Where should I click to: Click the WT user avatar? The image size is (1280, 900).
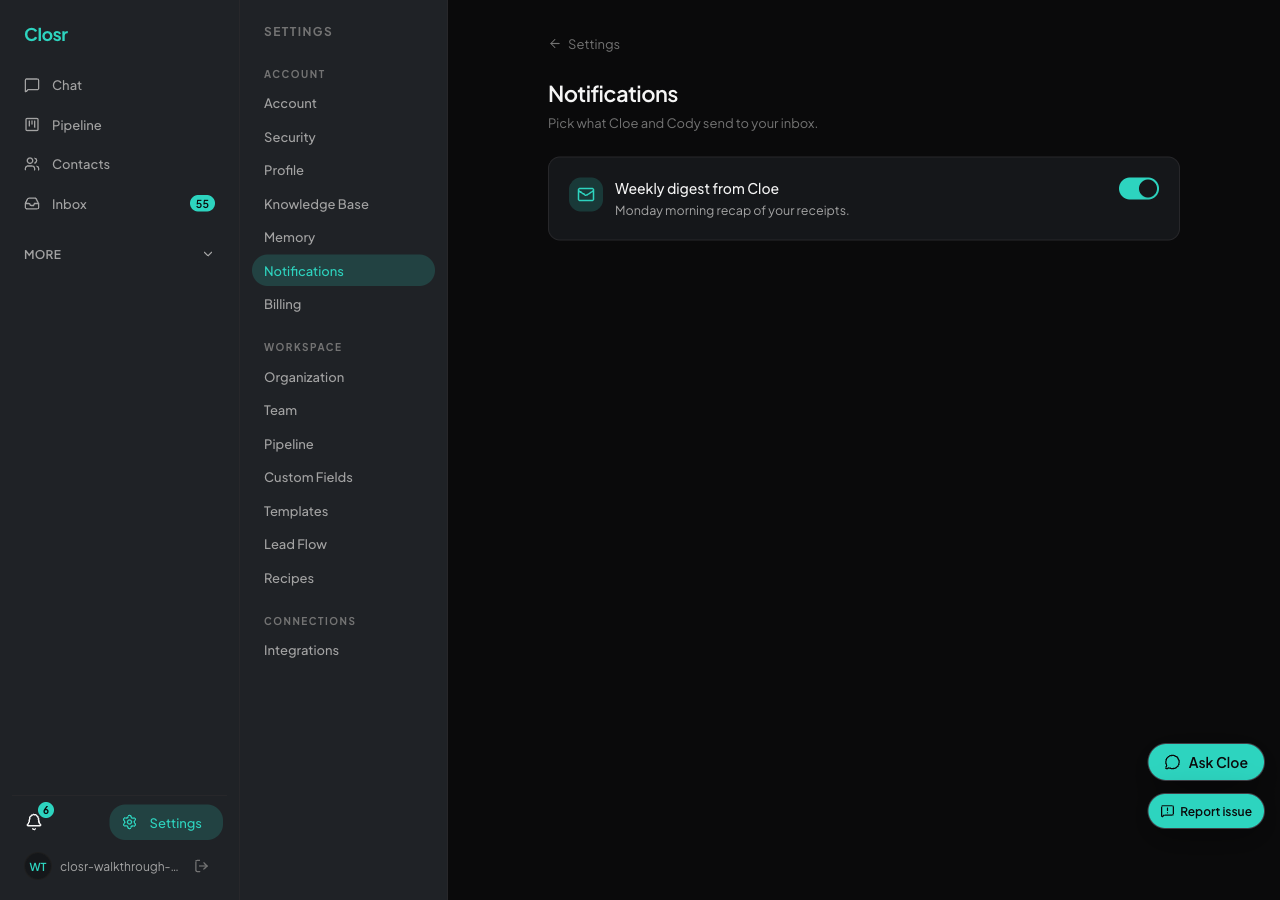(38, 866)
